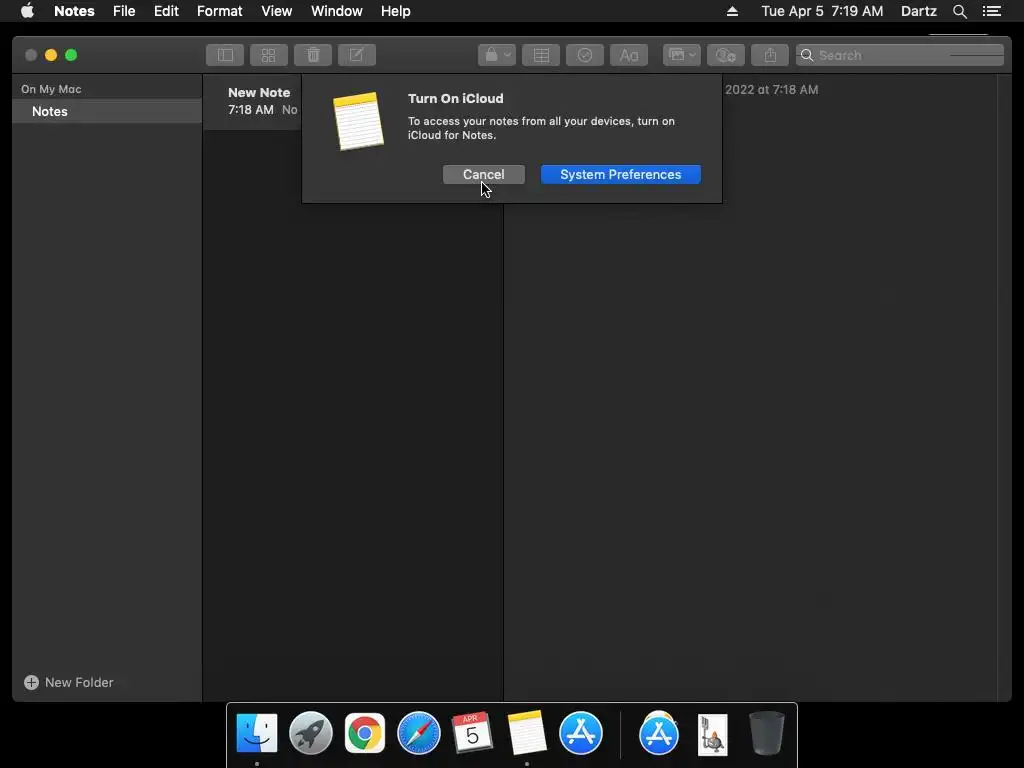Open System Preferences from dialog
1024x768 pixels.
pyautogui.click(x=620, y=174)
